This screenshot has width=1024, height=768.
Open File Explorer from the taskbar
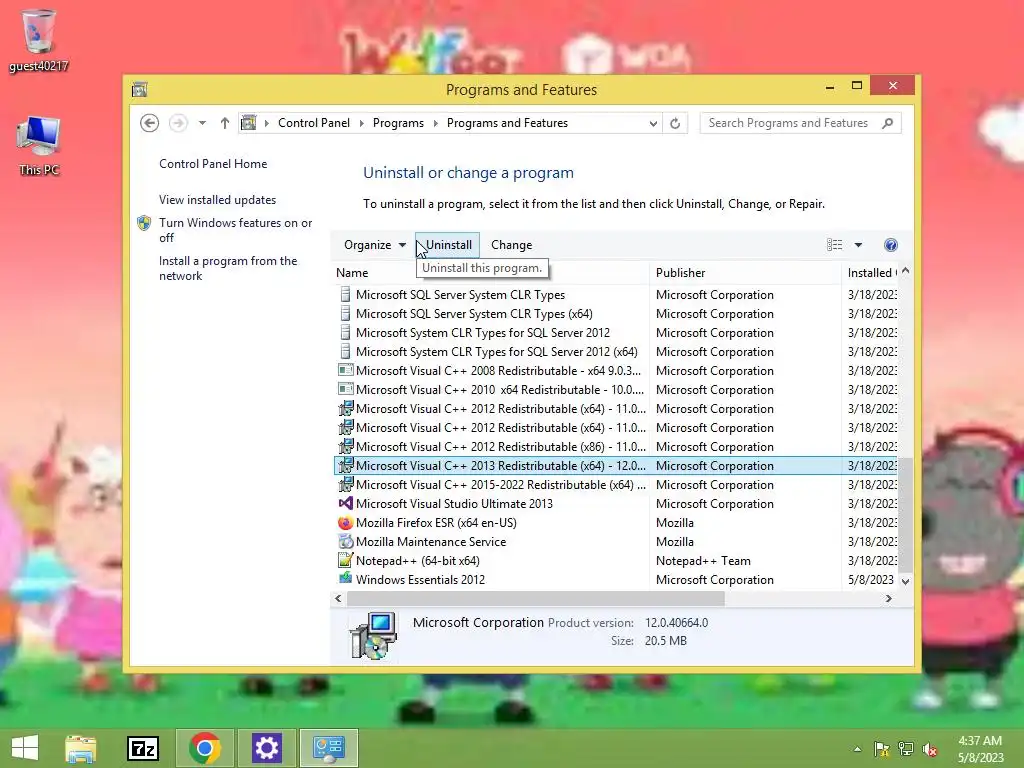point(81,748)
